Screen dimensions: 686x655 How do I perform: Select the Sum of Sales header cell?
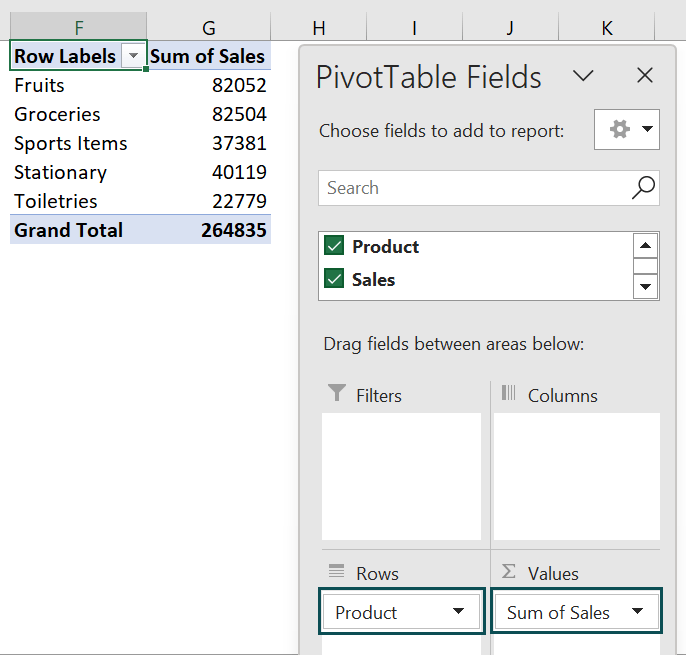coord(209,56)
